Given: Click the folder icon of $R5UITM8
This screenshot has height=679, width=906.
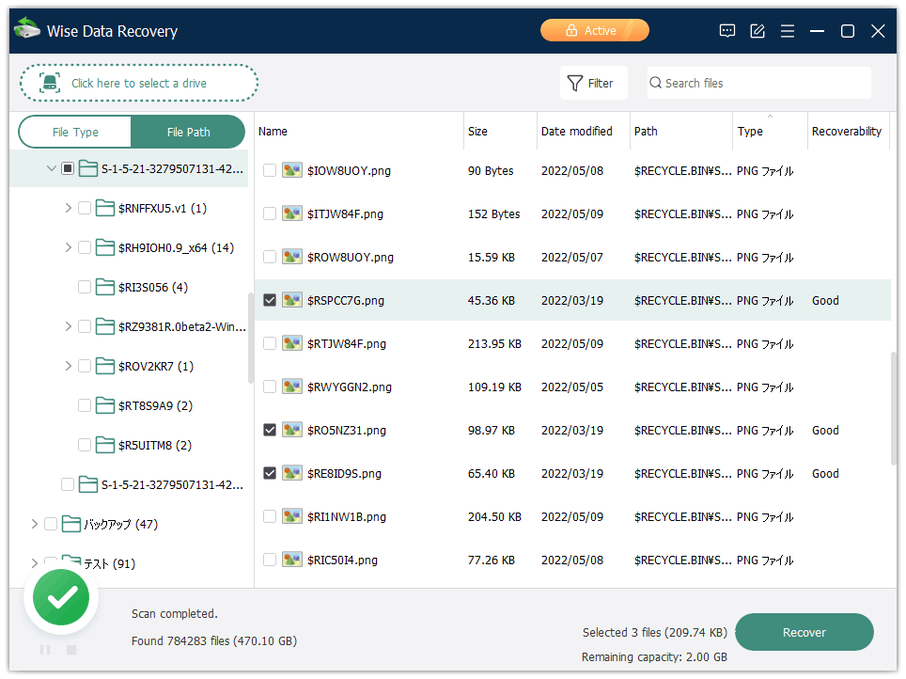Looking at the screenshot, I should coord(105,445).
